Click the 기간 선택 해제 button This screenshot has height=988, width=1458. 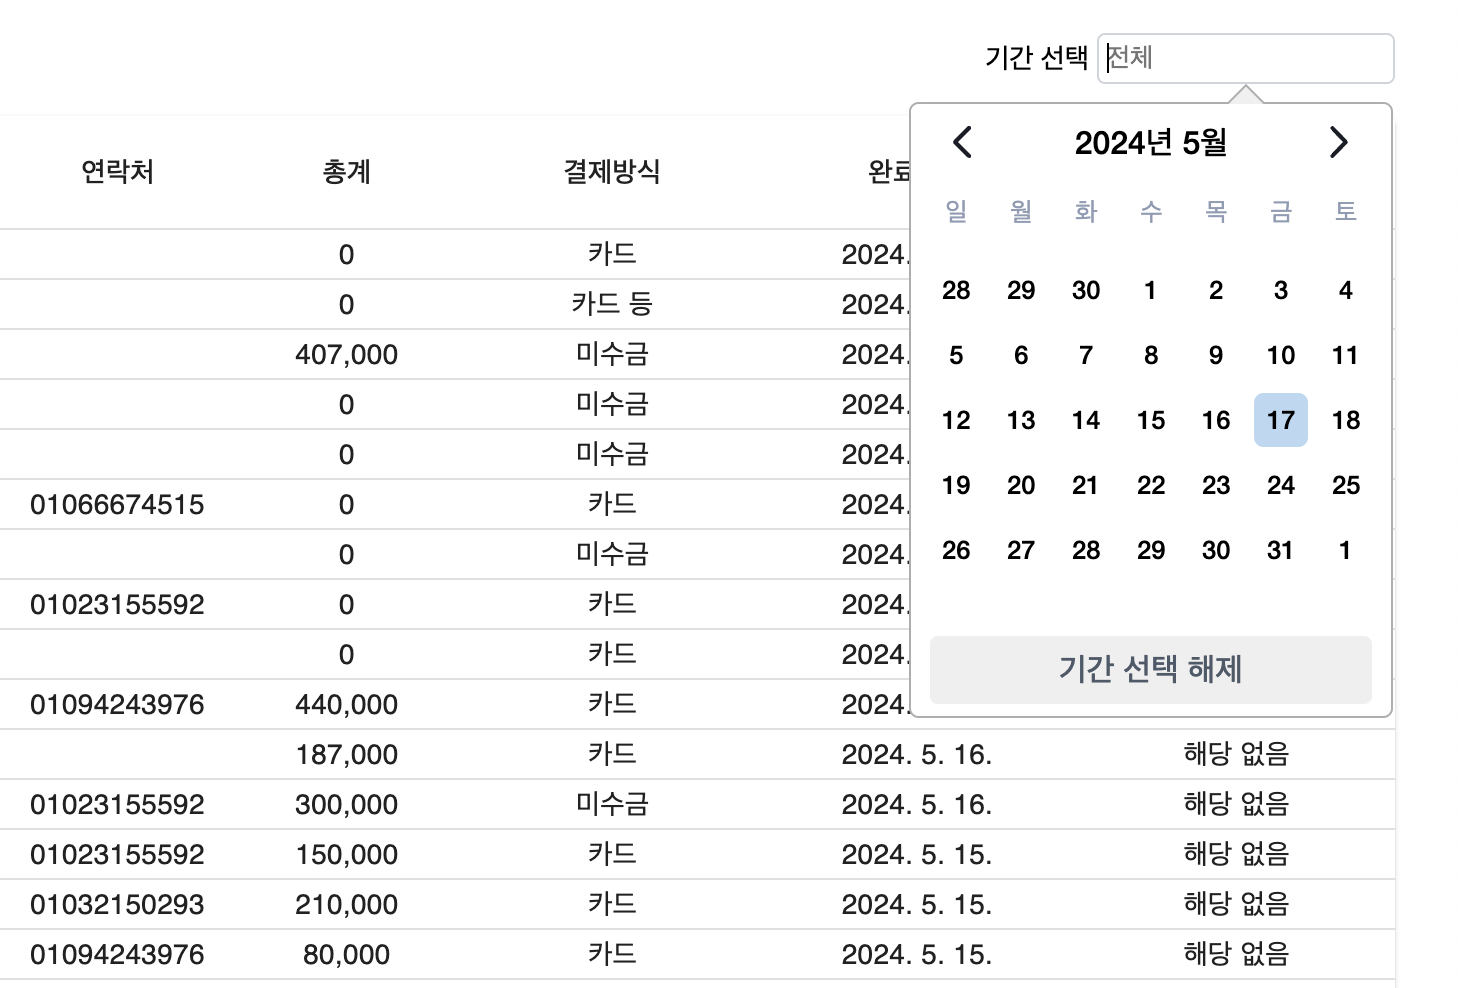pos(1150,669)
